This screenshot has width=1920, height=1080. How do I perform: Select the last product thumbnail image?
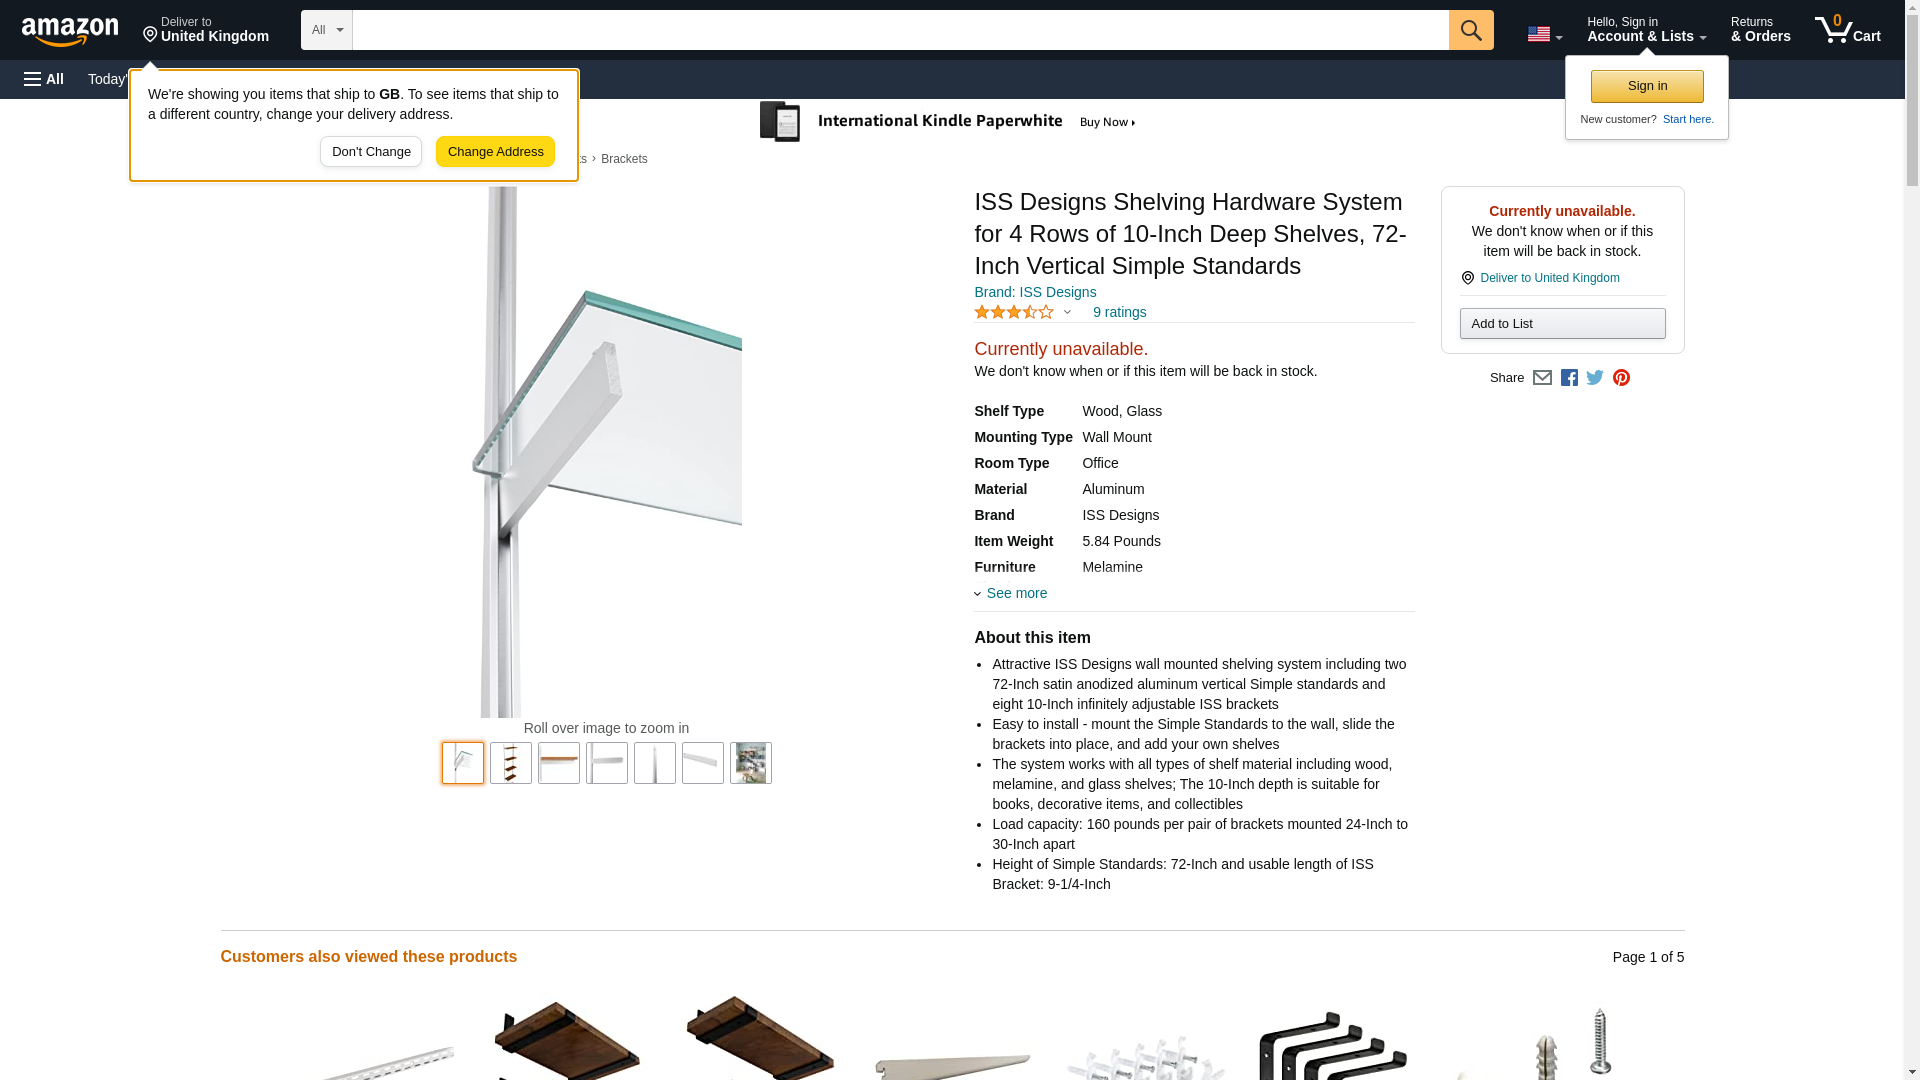[x=751, y=763]
